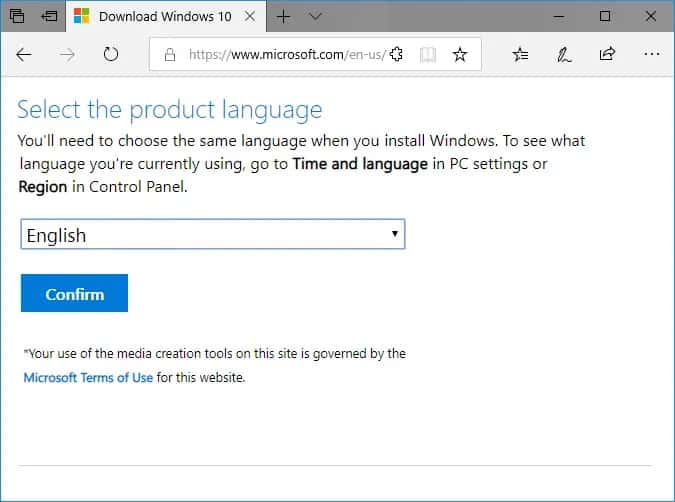675x502 pixels.
Task: Open a new tab with plus icon
Action: [x=283, y=16]
